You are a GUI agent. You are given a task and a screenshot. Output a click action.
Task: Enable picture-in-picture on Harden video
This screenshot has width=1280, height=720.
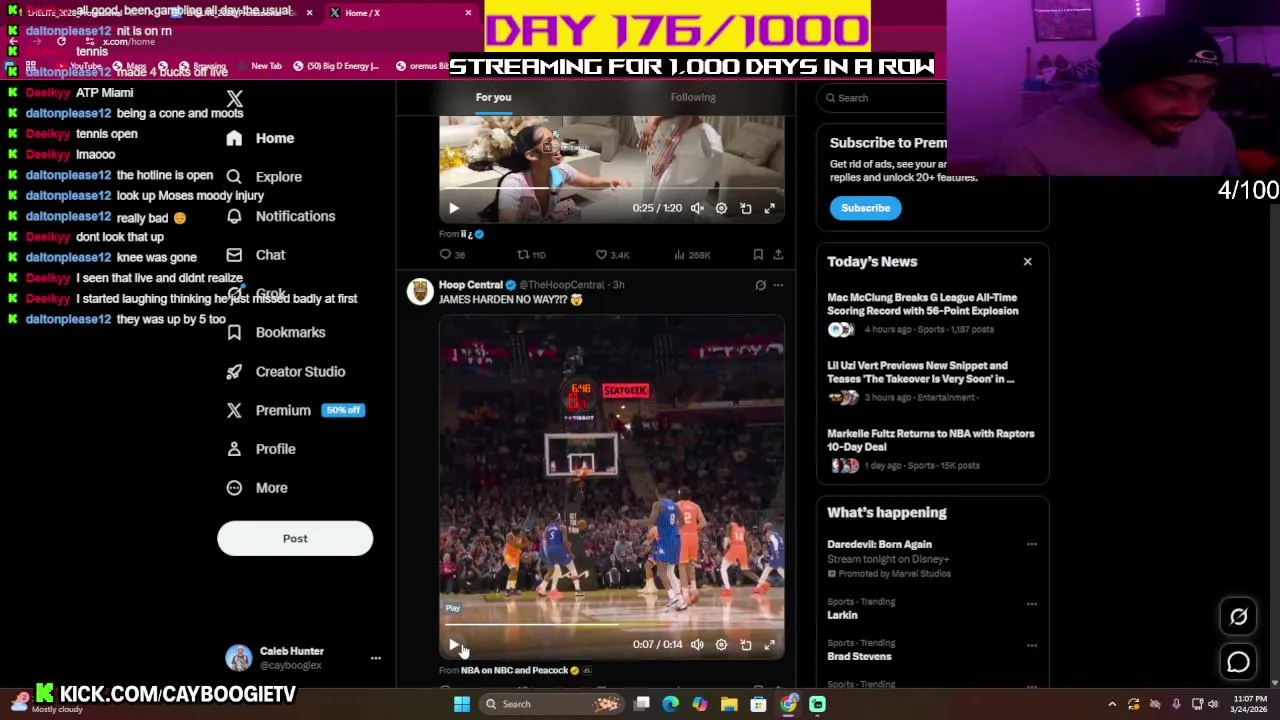coord(745,645)
